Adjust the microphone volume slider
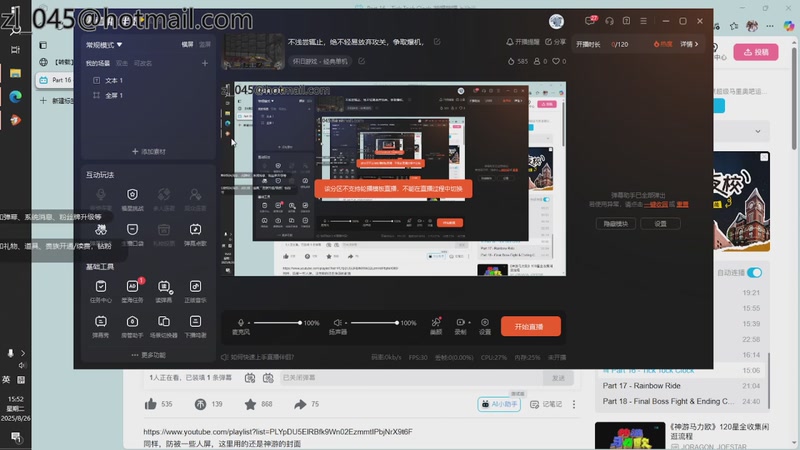 [x=278, y=323]
